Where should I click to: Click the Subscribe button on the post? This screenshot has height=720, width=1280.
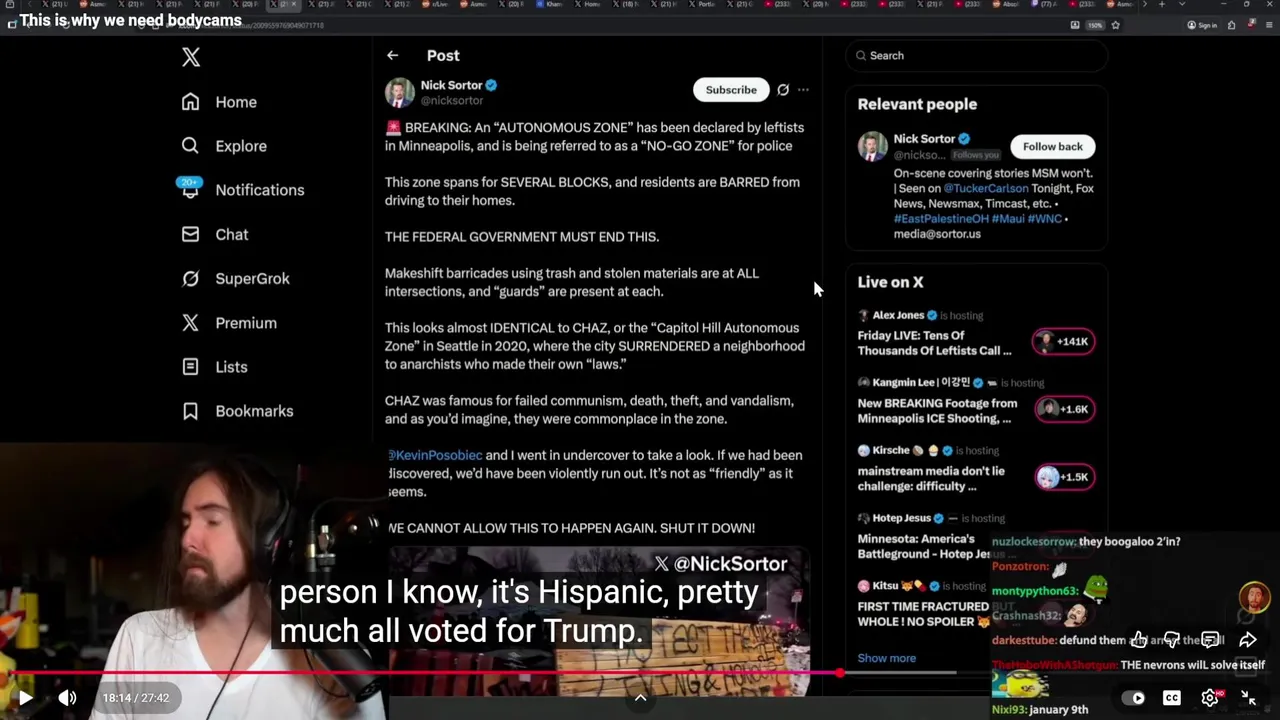(x=731, y=90)
